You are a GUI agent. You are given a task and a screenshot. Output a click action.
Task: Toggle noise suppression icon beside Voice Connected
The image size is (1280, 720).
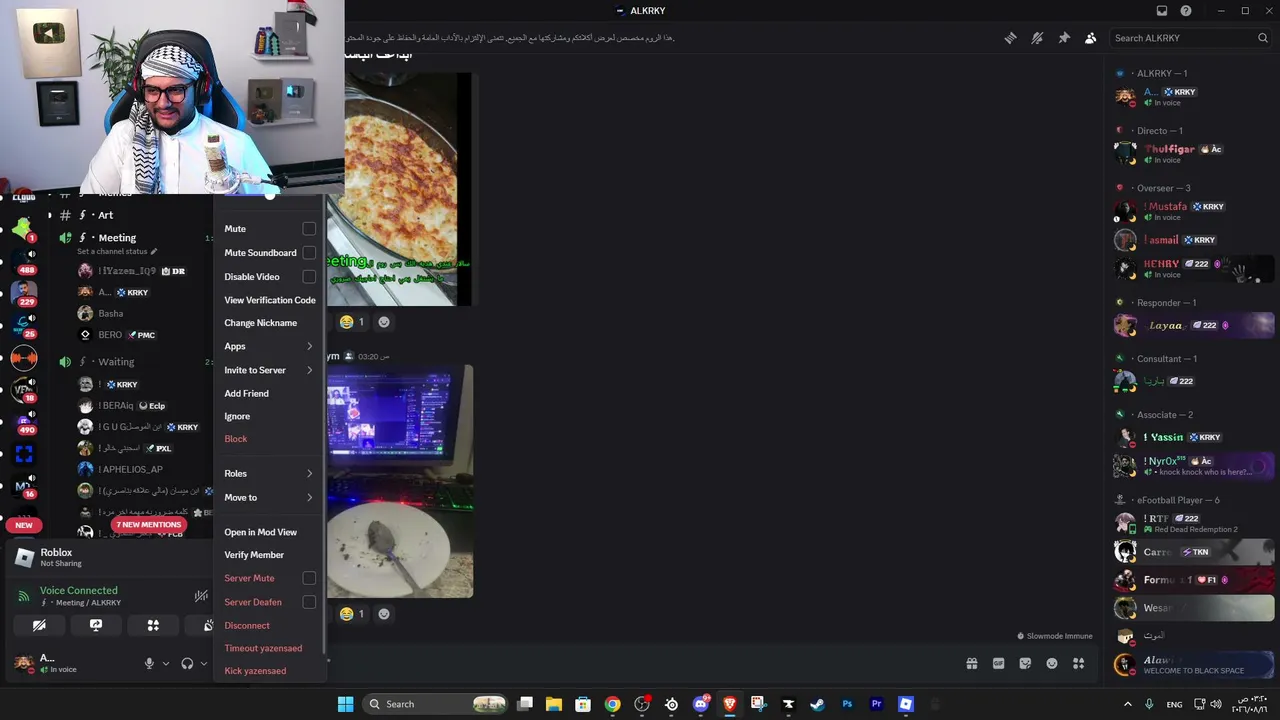coord(201,596)
